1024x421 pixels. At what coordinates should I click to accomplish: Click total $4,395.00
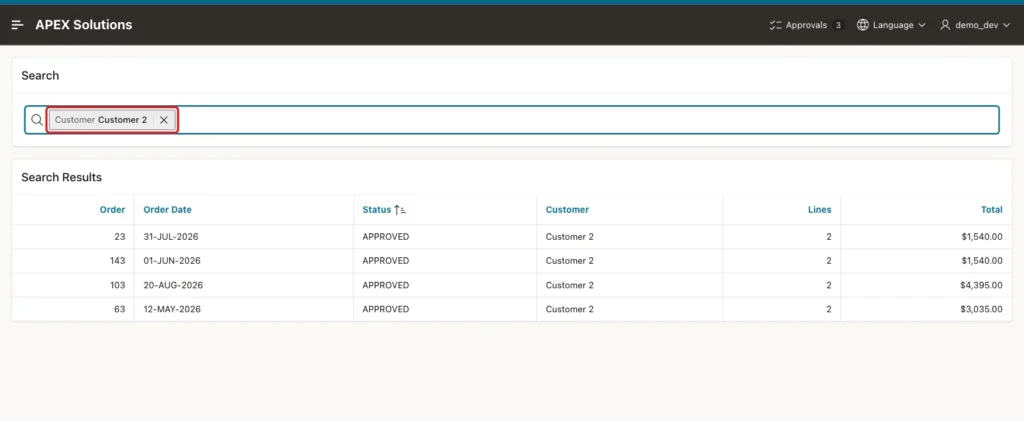click(x=982, y=285)
